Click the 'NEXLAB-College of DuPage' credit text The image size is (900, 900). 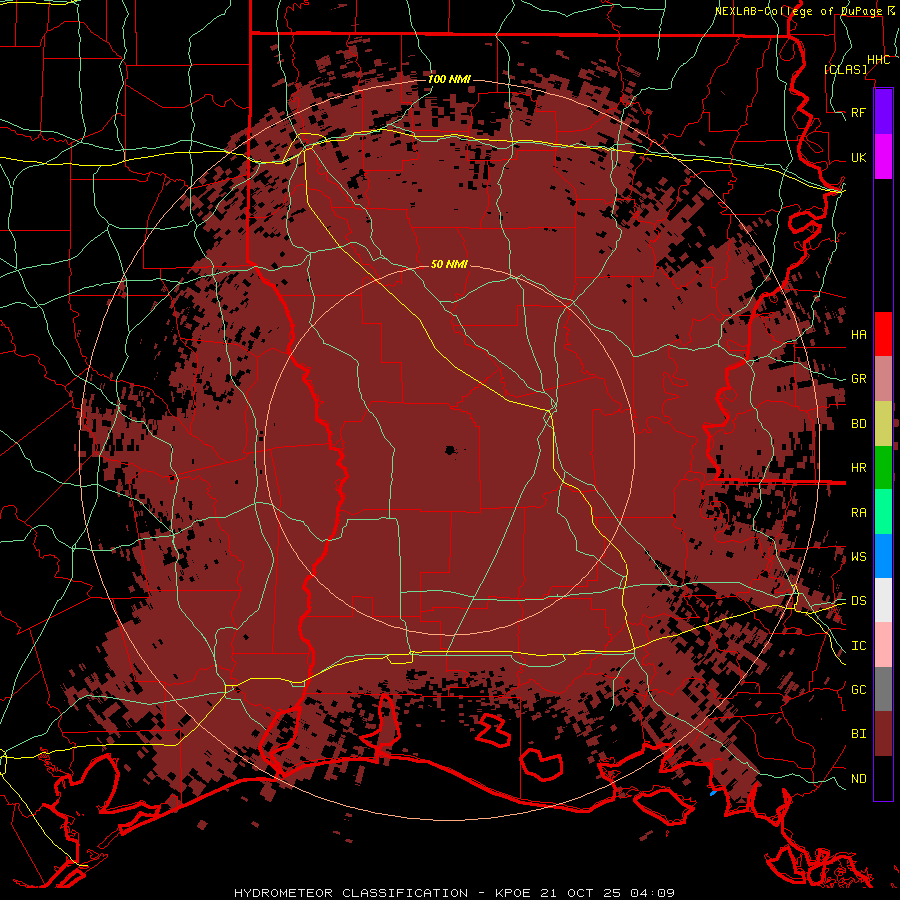point(799,11)
